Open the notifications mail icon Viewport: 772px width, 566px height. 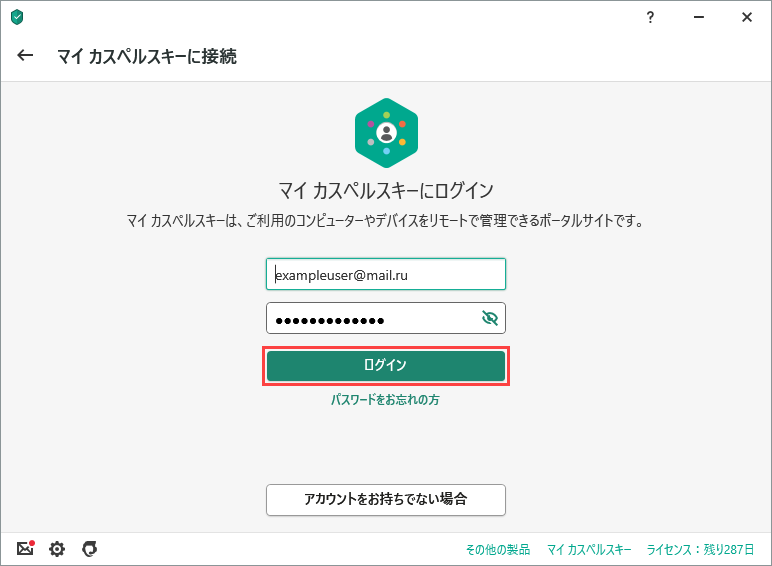coord(25,548)
